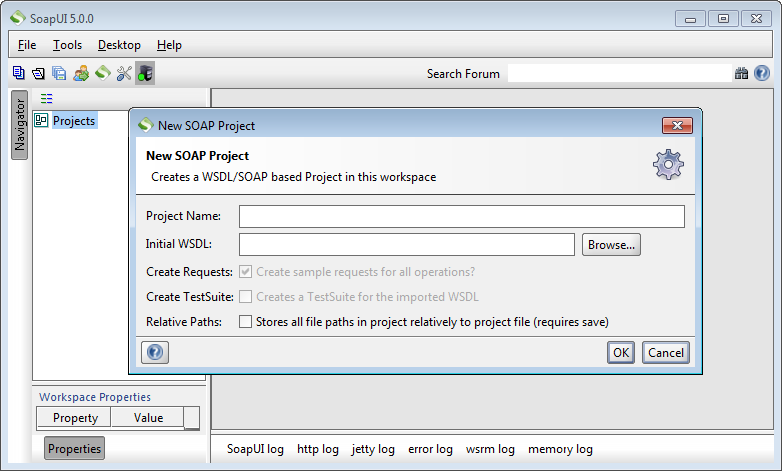
Task: Click the Project Name input field
Action: (462, 217)
